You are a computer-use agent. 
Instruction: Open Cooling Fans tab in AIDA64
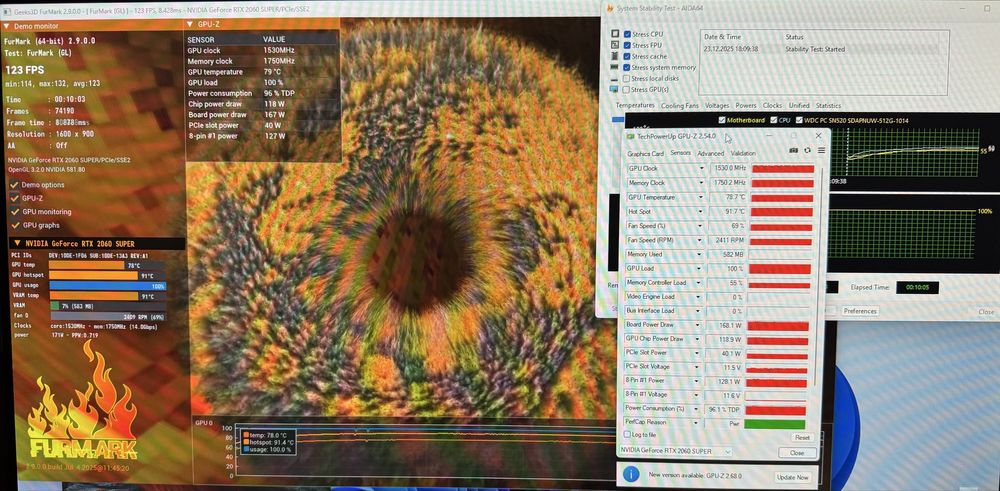(x=679, y=106)
